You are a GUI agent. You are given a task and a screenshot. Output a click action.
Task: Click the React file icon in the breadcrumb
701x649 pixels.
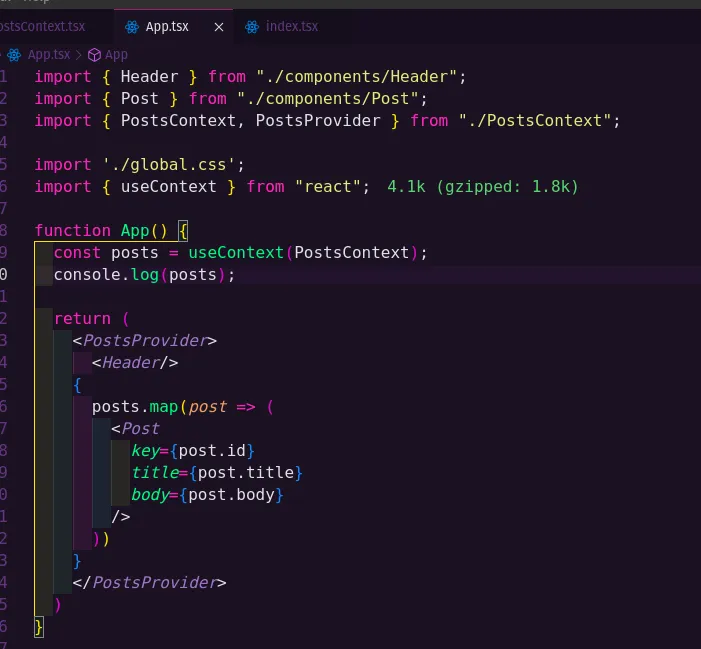[x=14, y=55]
